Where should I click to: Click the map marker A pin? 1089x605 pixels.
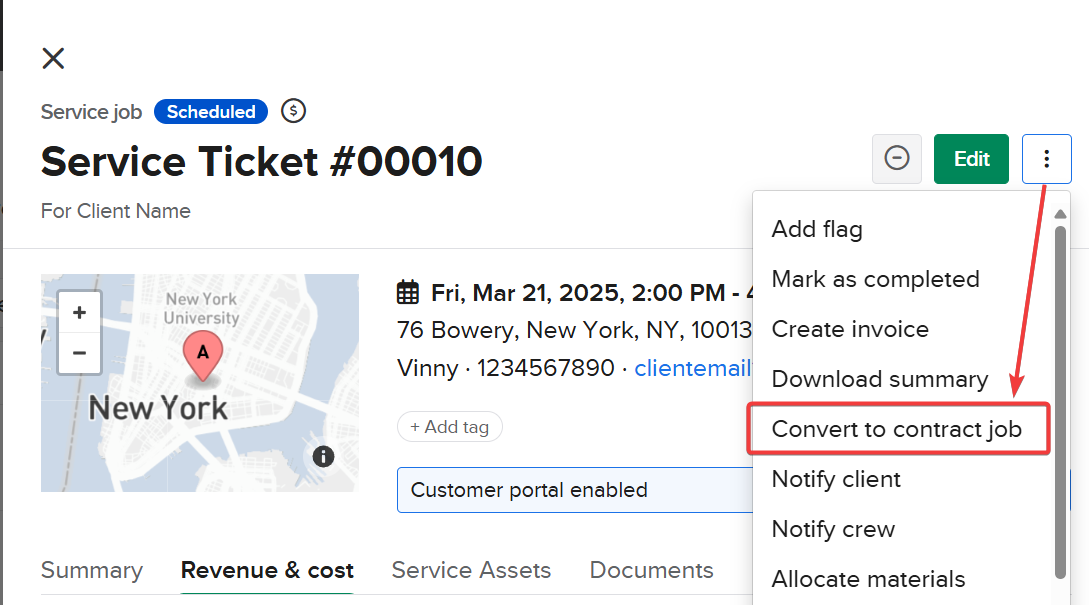204,357
